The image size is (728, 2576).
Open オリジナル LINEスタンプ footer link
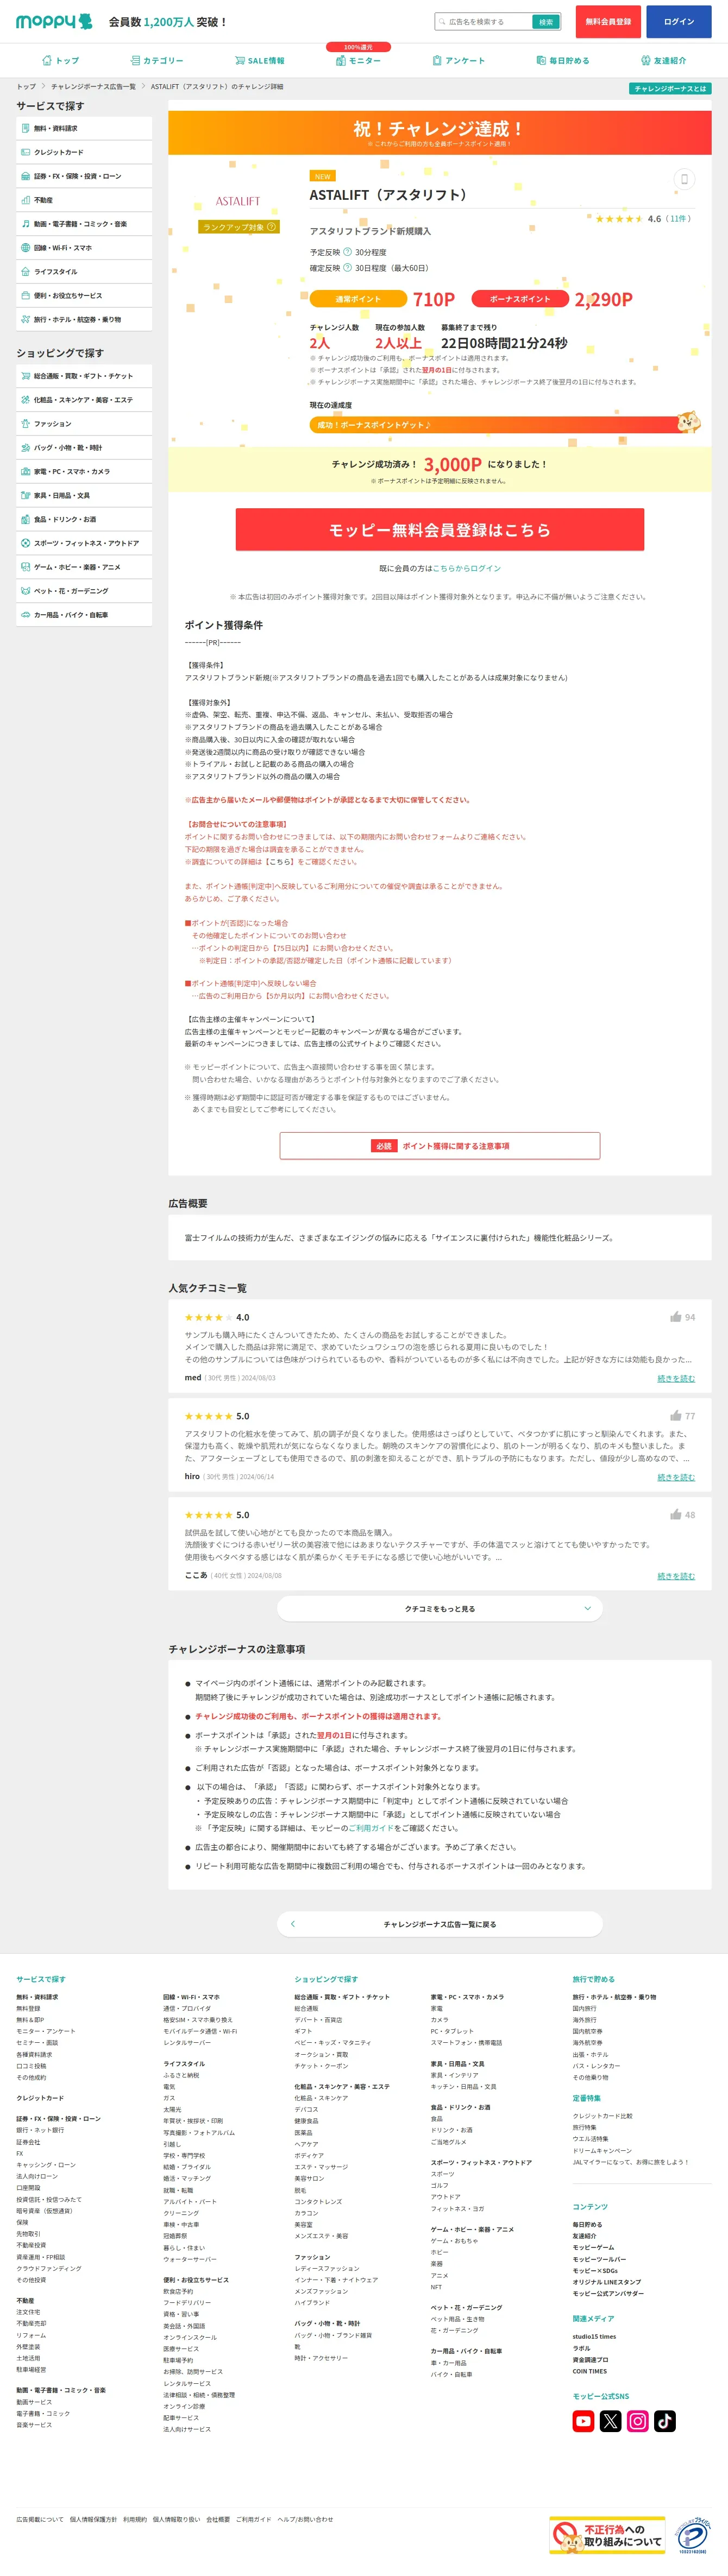(607, 2282)
